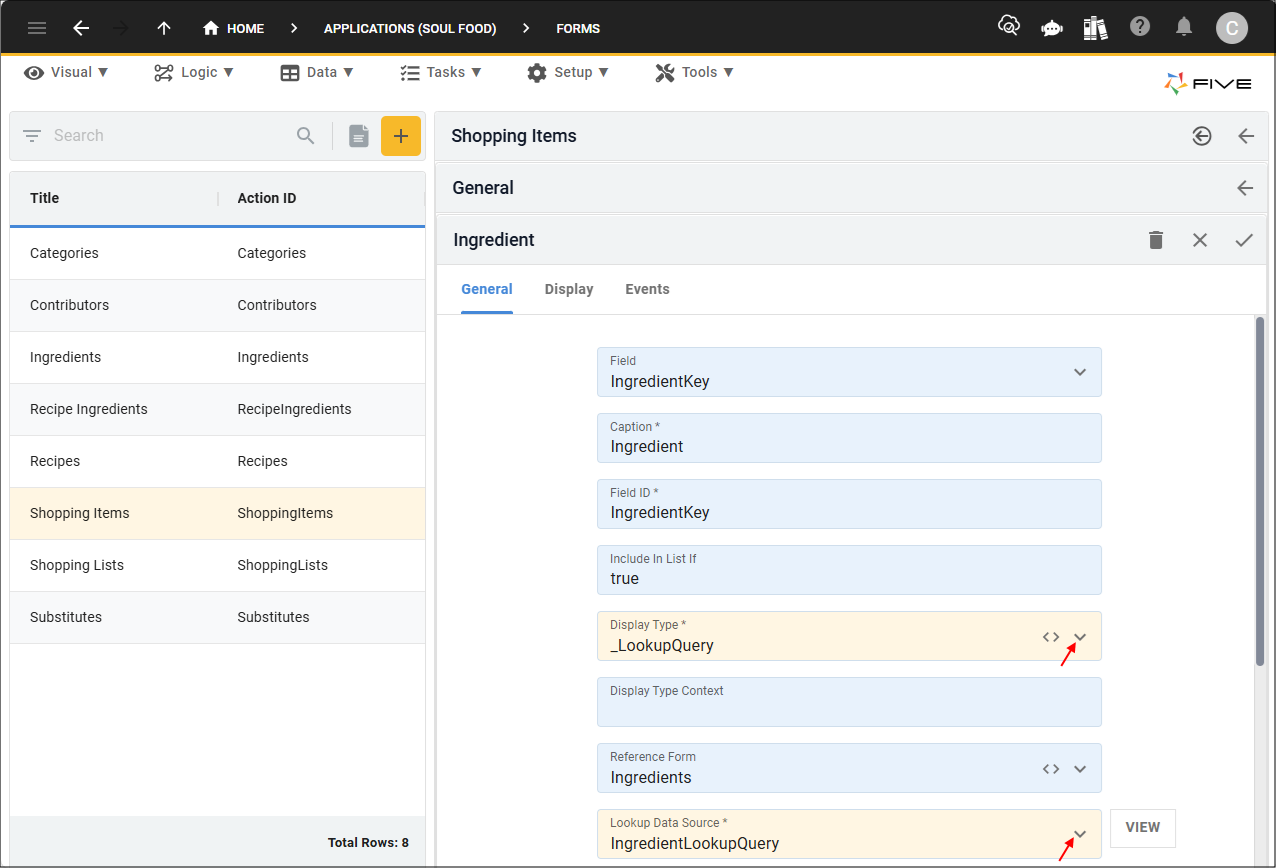The height and width of the screenshot is (868, 1276).
Task: Edit the Field ID input
Action: click(x=849, y=504)
